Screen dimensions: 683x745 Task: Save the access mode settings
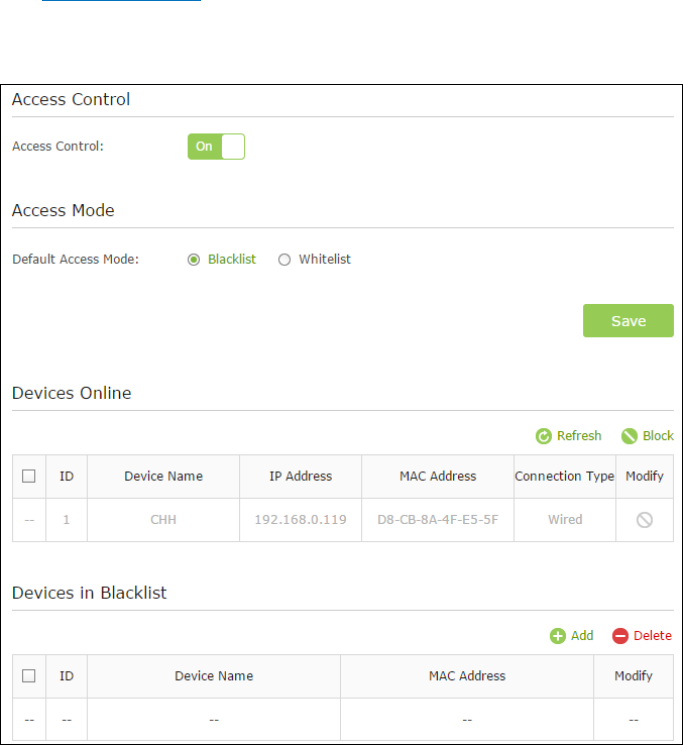628,321
